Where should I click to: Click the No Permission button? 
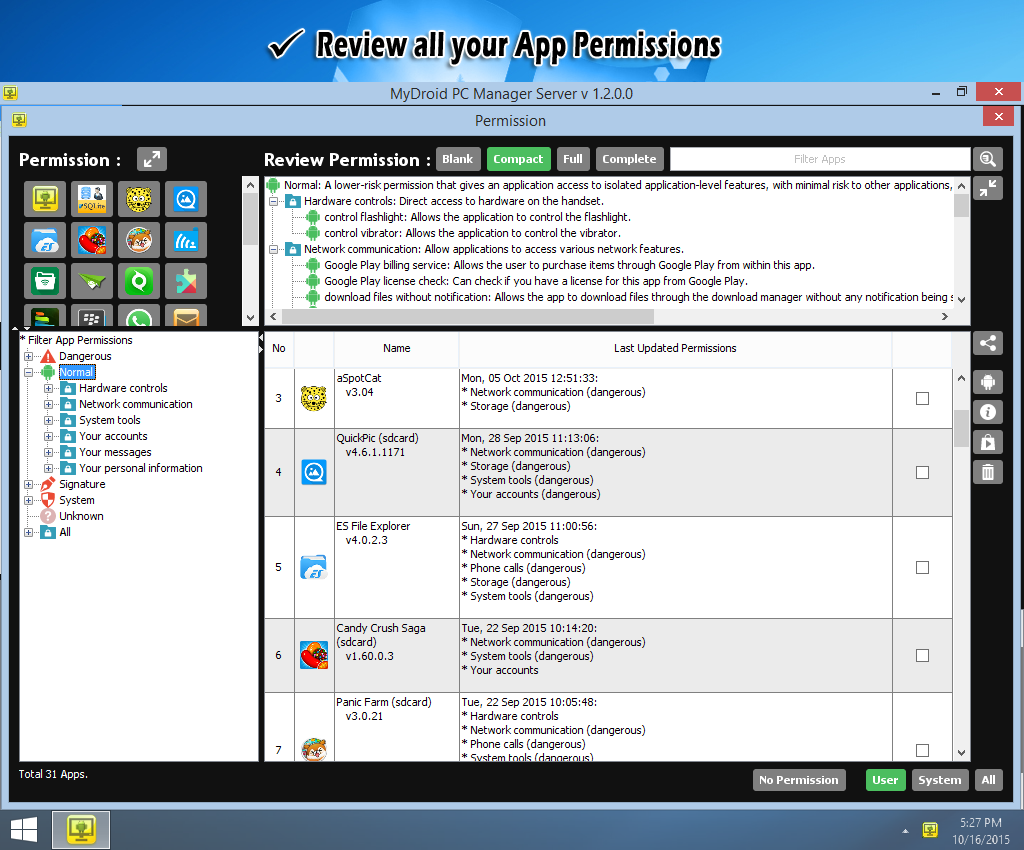pyautogui.click(x=798, y=780)
